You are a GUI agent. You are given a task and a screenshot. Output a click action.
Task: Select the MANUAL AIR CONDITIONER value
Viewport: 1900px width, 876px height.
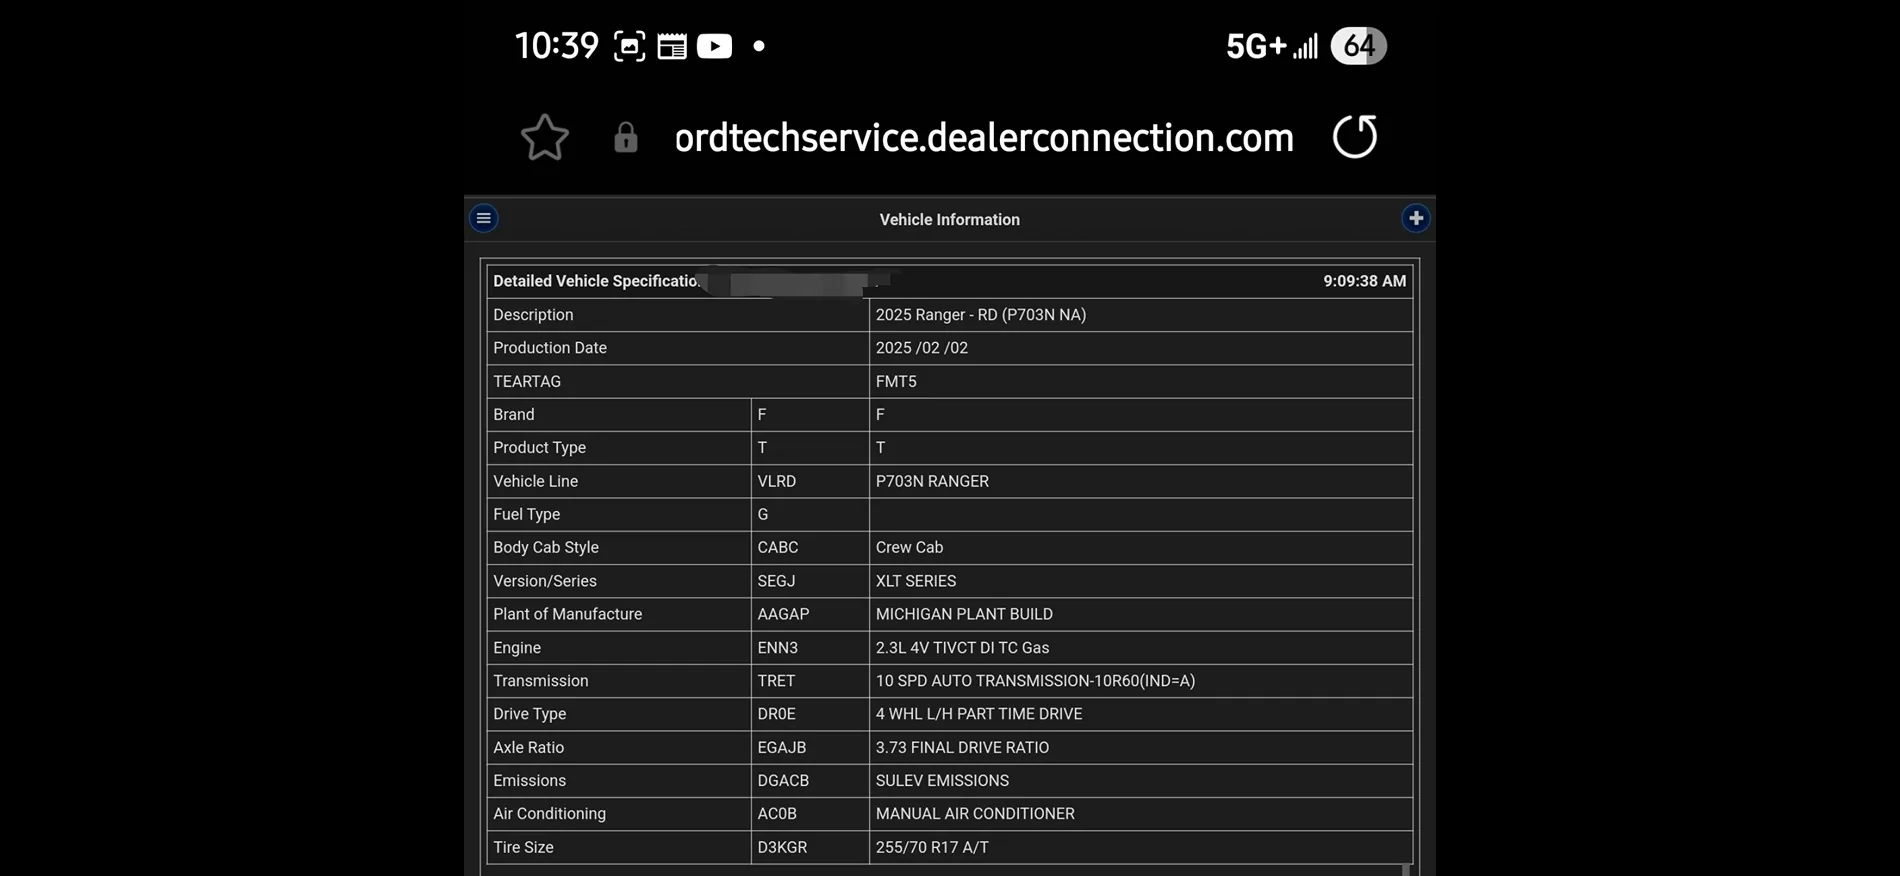[x=976, y=814]
